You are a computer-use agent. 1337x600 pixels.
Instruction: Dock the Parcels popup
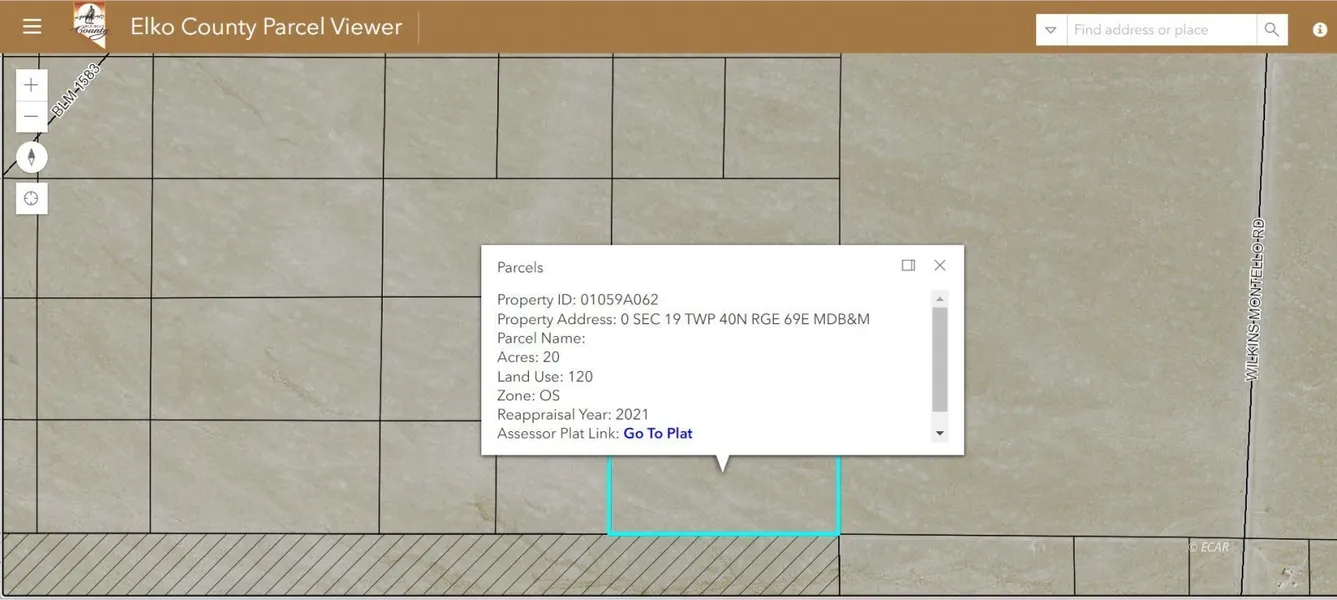(908, 266)
